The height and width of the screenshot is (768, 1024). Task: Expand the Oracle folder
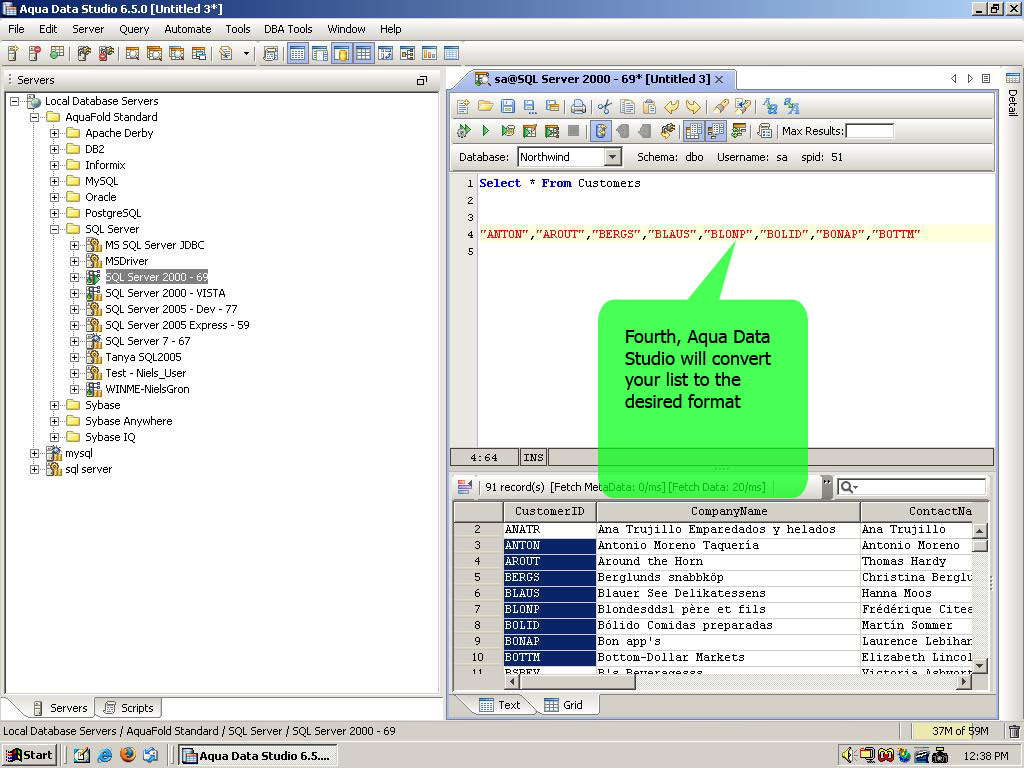[x=55, y=197]
